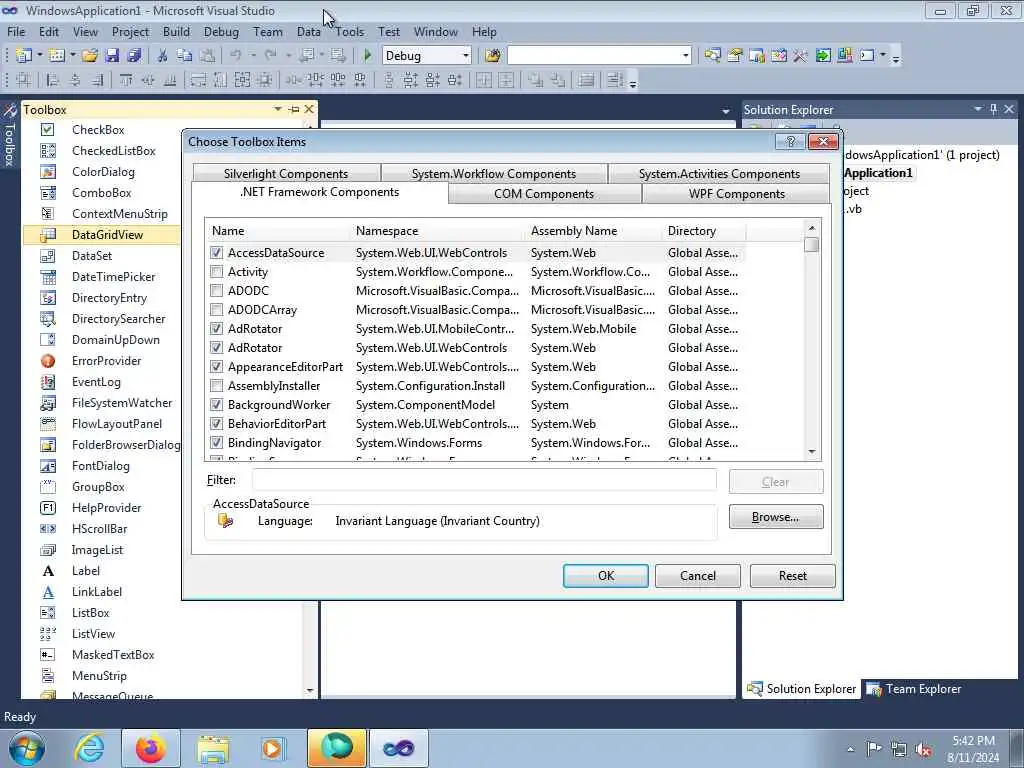Open Windows Explorer folder in taskbar
Screen dimensions: 1024x768
point(213,748)
